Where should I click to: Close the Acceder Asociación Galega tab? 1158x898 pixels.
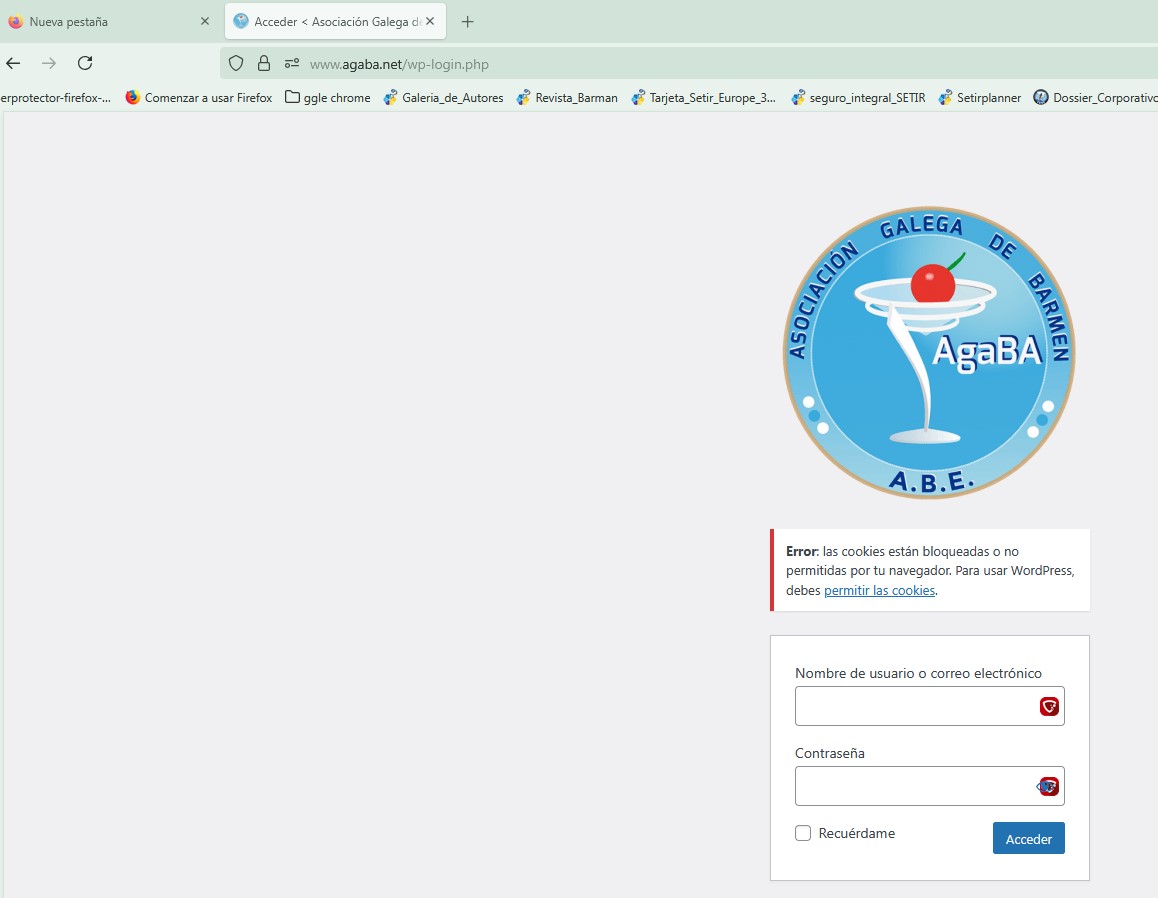430,21
